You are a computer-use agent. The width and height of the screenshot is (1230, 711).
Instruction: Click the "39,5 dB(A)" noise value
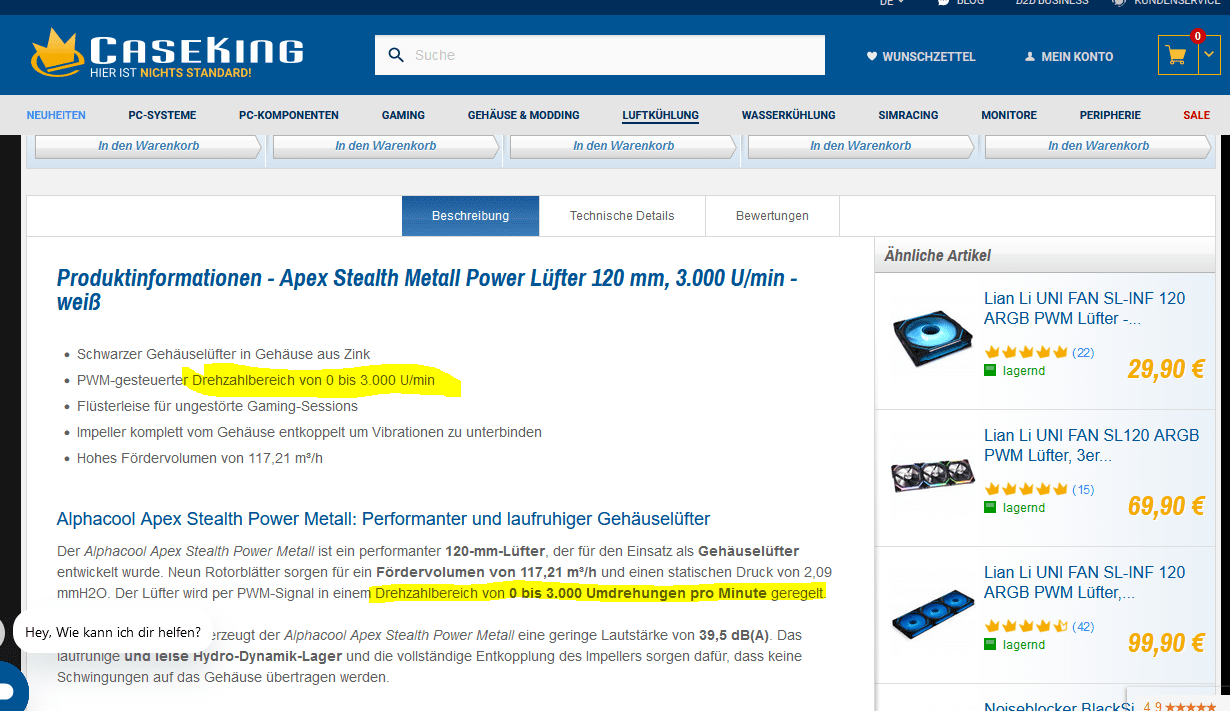[x=736, y=635]
